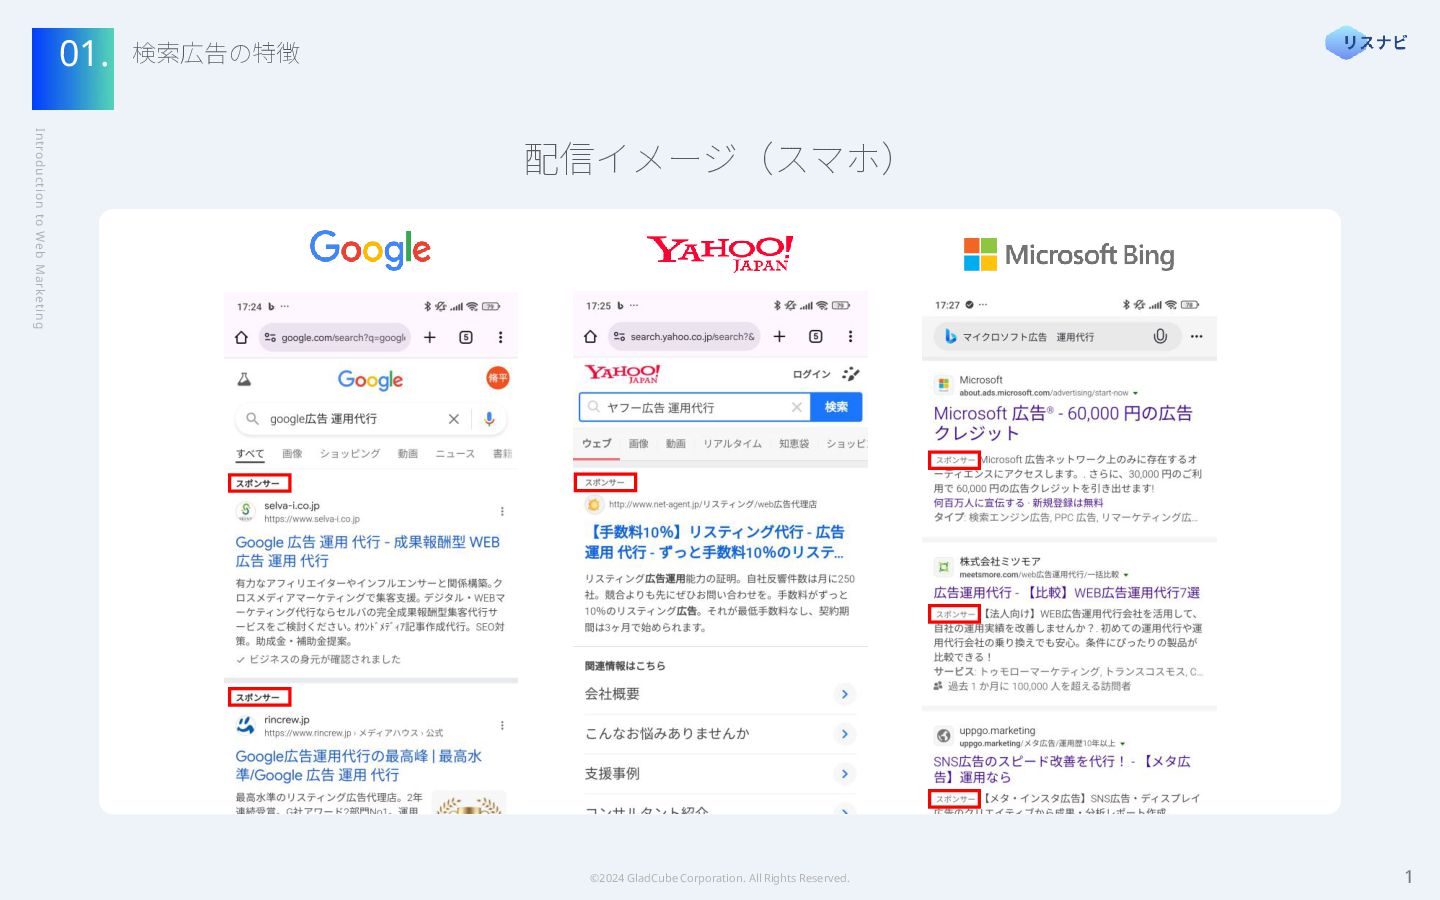Click the globe favicon for uppgo.marketing

coord(943,736)
